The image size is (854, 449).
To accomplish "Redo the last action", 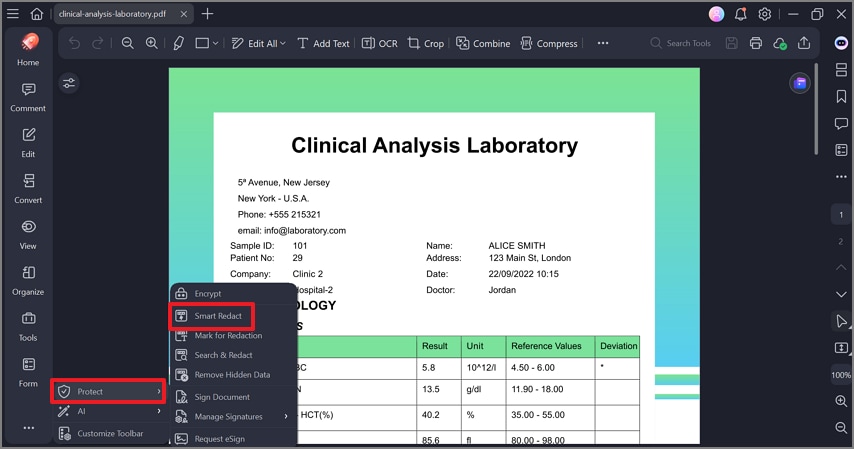I will 97,44.
